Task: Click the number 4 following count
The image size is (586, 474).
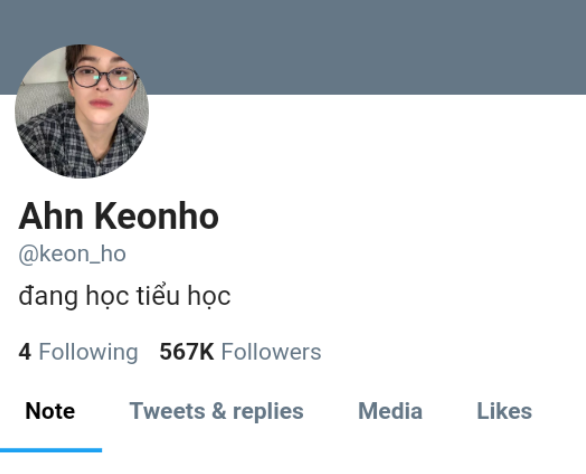Action: [25, 352]
